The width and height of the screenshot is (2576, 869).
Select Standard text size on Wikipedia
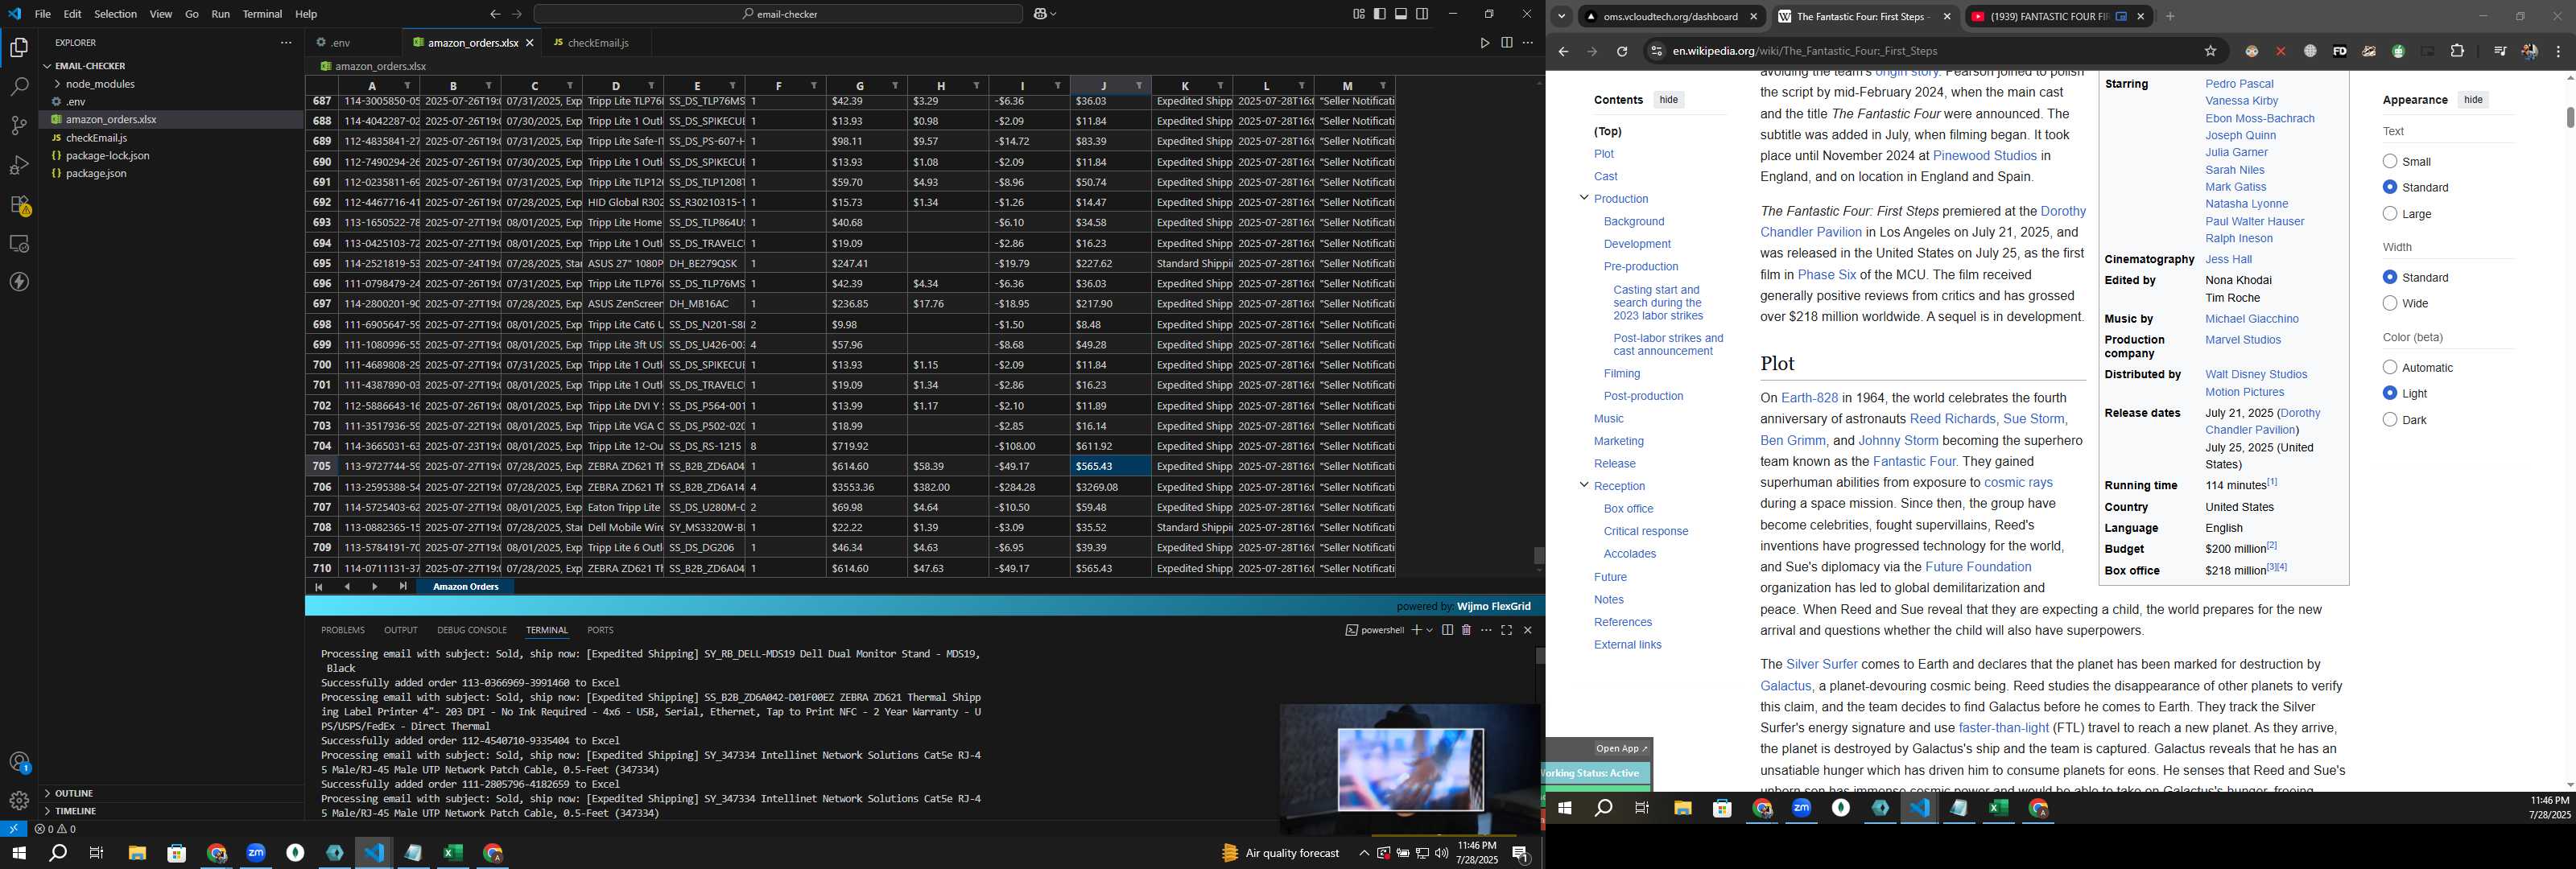(x=2390, y=187)
